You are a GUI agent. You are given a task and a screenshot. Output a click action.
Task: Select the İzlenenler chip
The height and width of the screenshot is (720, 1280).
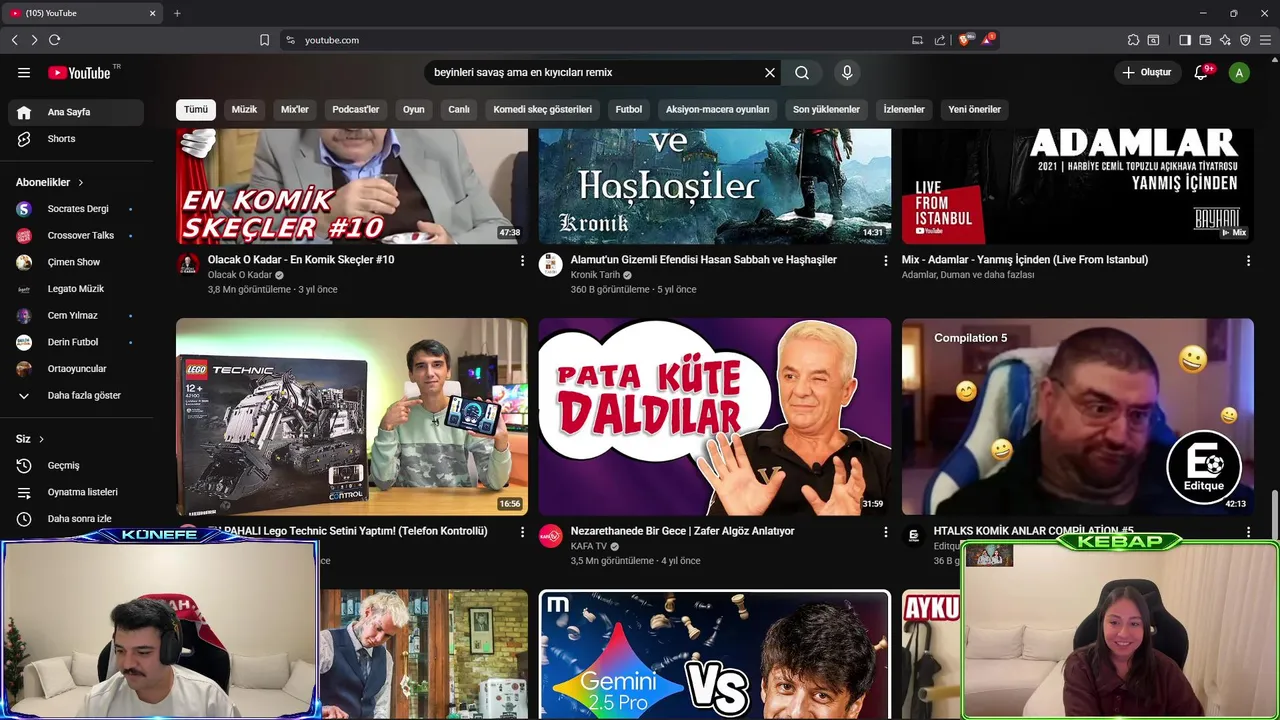coord(904,109)
